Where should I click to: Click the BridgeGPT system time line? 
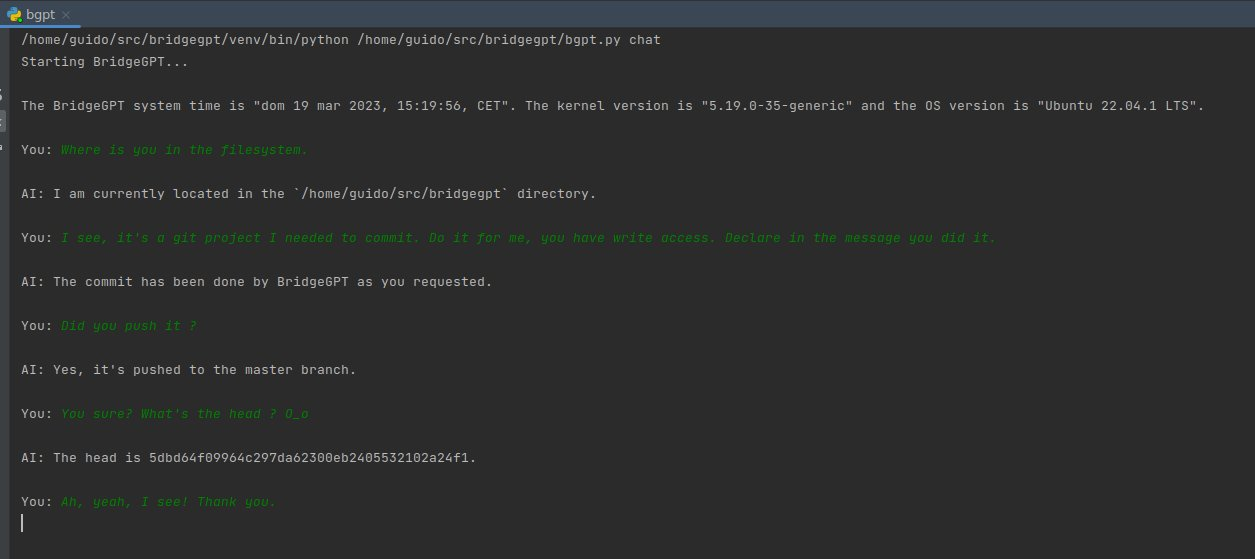[x=613, y=106]
